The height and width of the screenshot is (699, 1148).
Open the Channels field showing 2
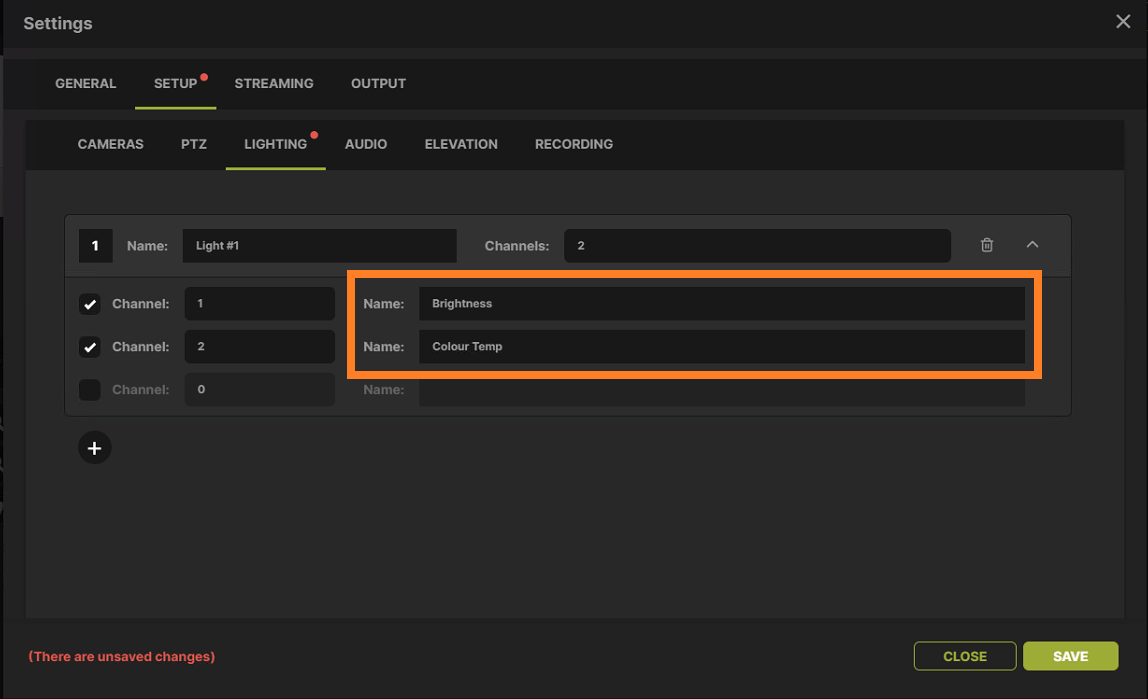point(757,245)
